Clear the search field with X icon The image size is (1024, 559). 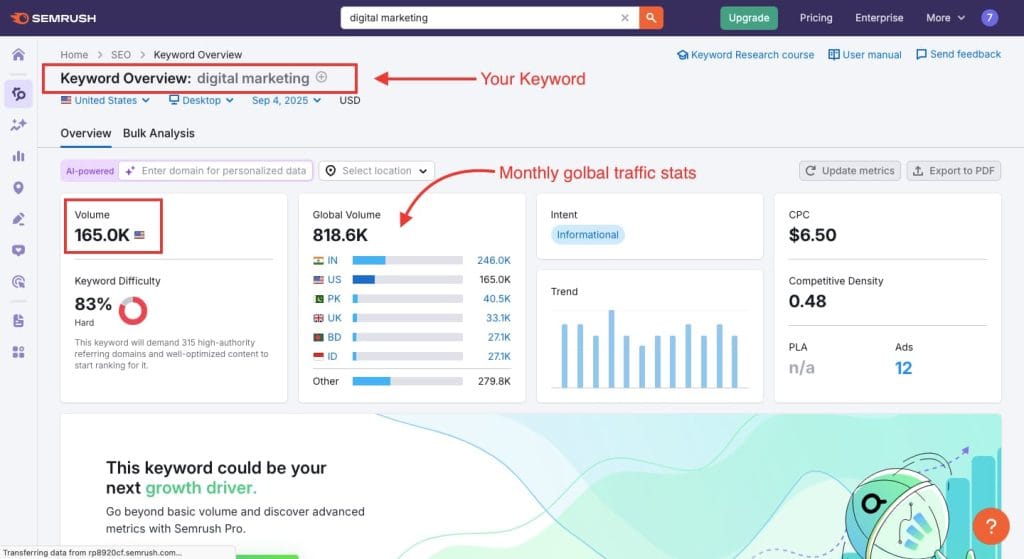[x=625, y=18]
